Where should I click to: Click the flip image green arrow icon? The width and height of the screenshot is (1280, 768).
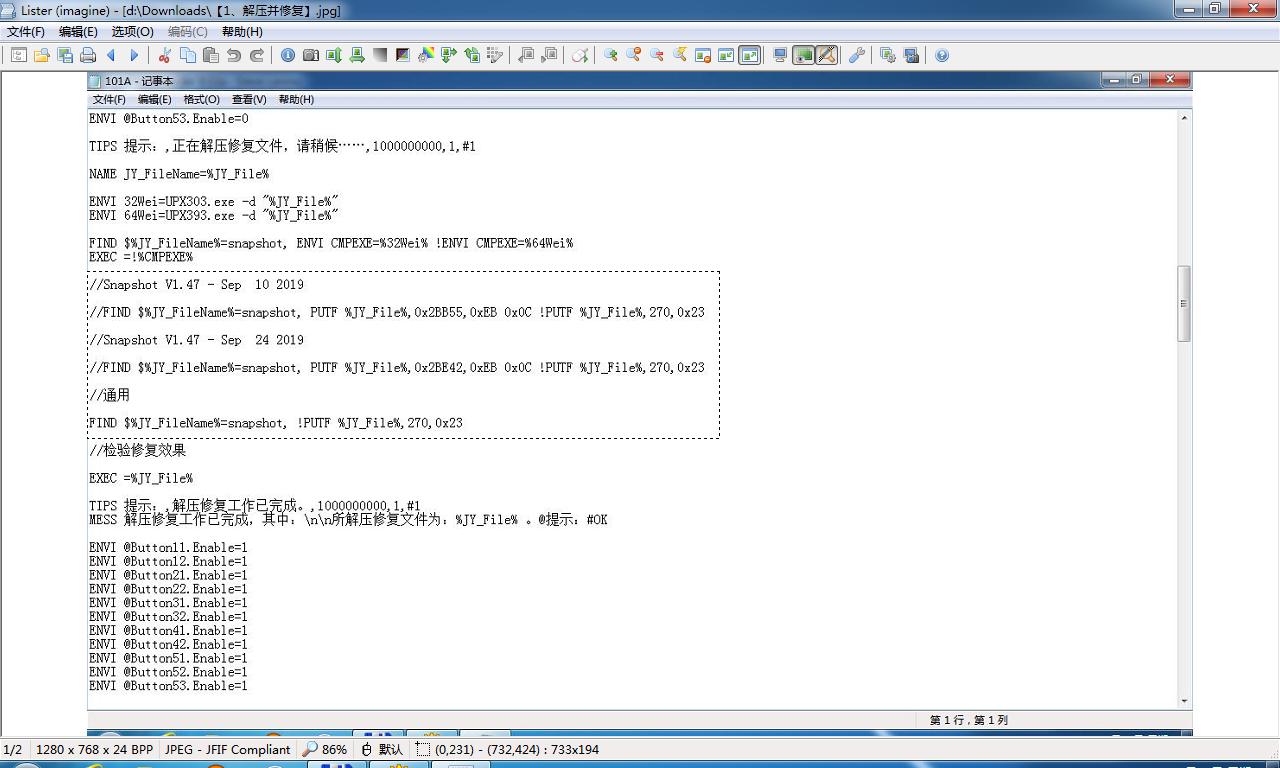[448, 55]
